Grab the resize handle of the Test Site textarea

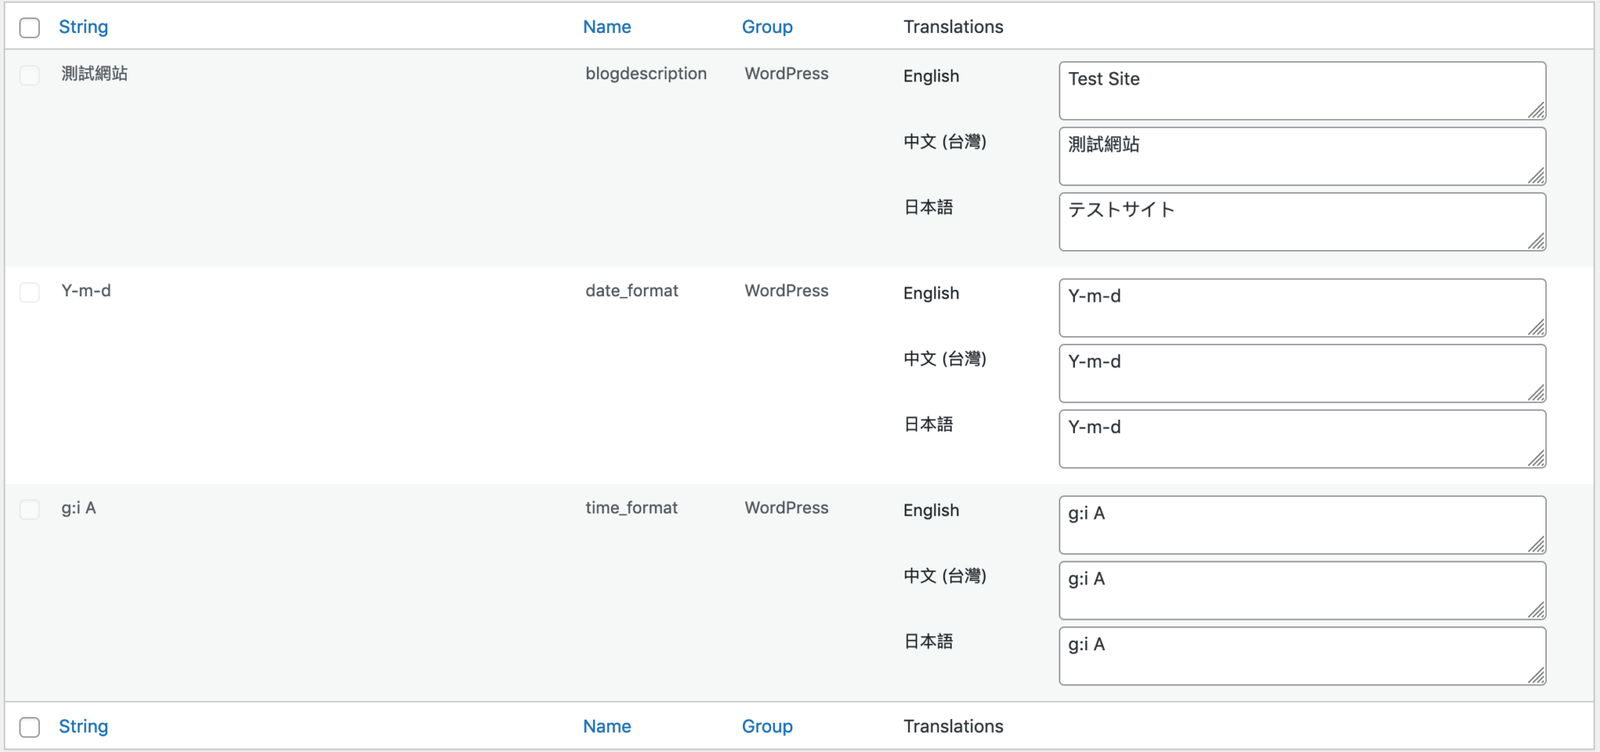pos(1537,110)
